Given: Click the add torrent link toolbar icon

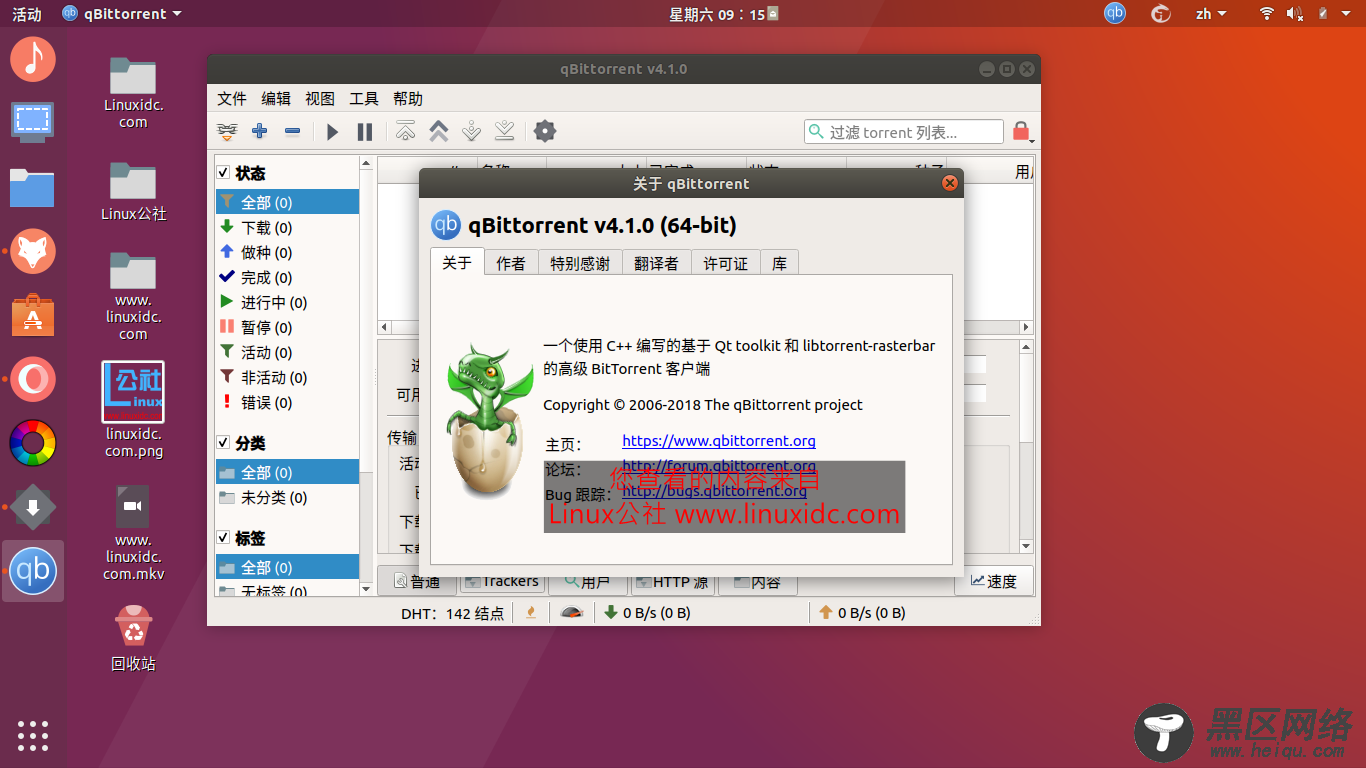Looking at the screenshot, I should pos(228,131).
